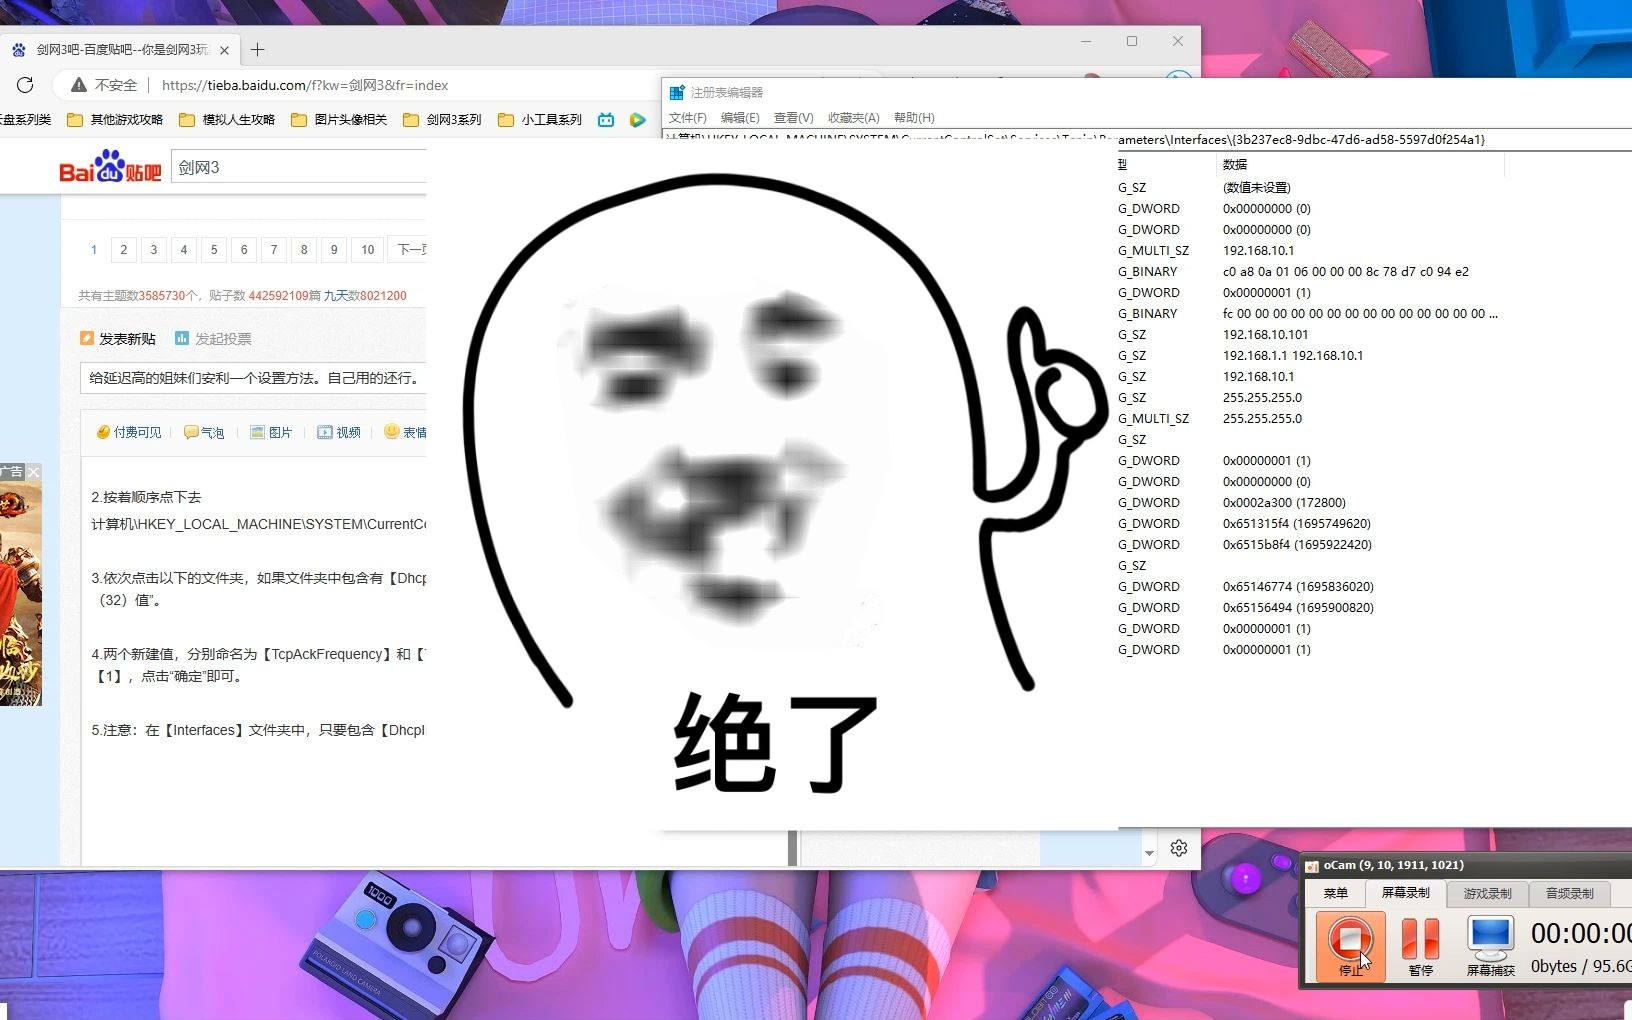Click the browser page reload icon

pos(25,85)
